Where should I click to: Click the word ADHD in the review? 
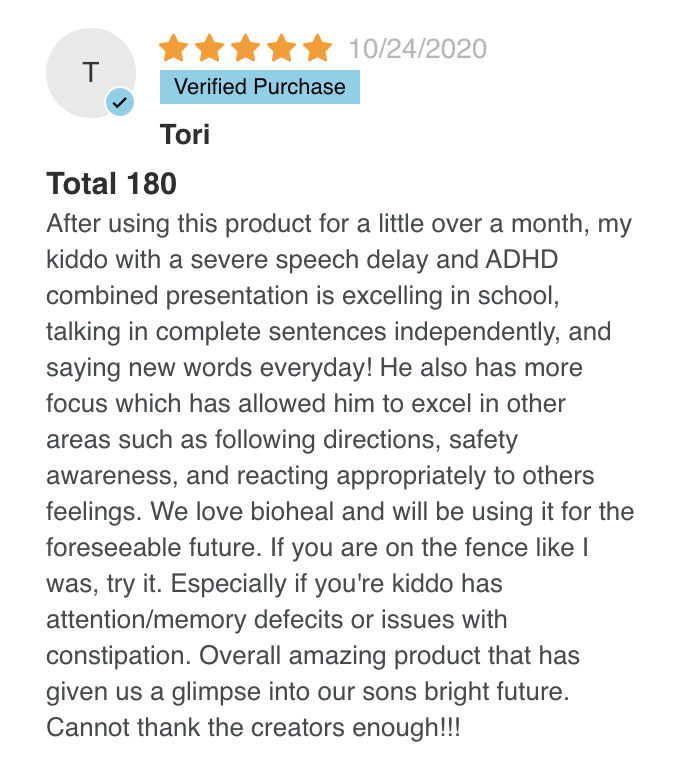pos(521,259)
